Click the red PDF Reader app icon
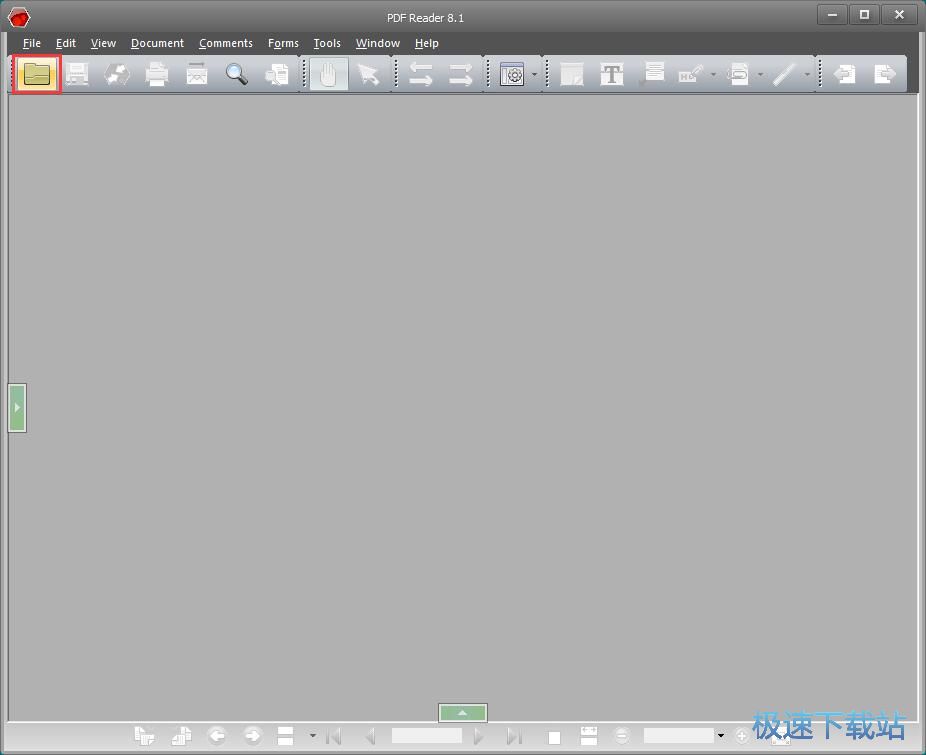This screenshot has width=926, height=755. coord(19,17)
